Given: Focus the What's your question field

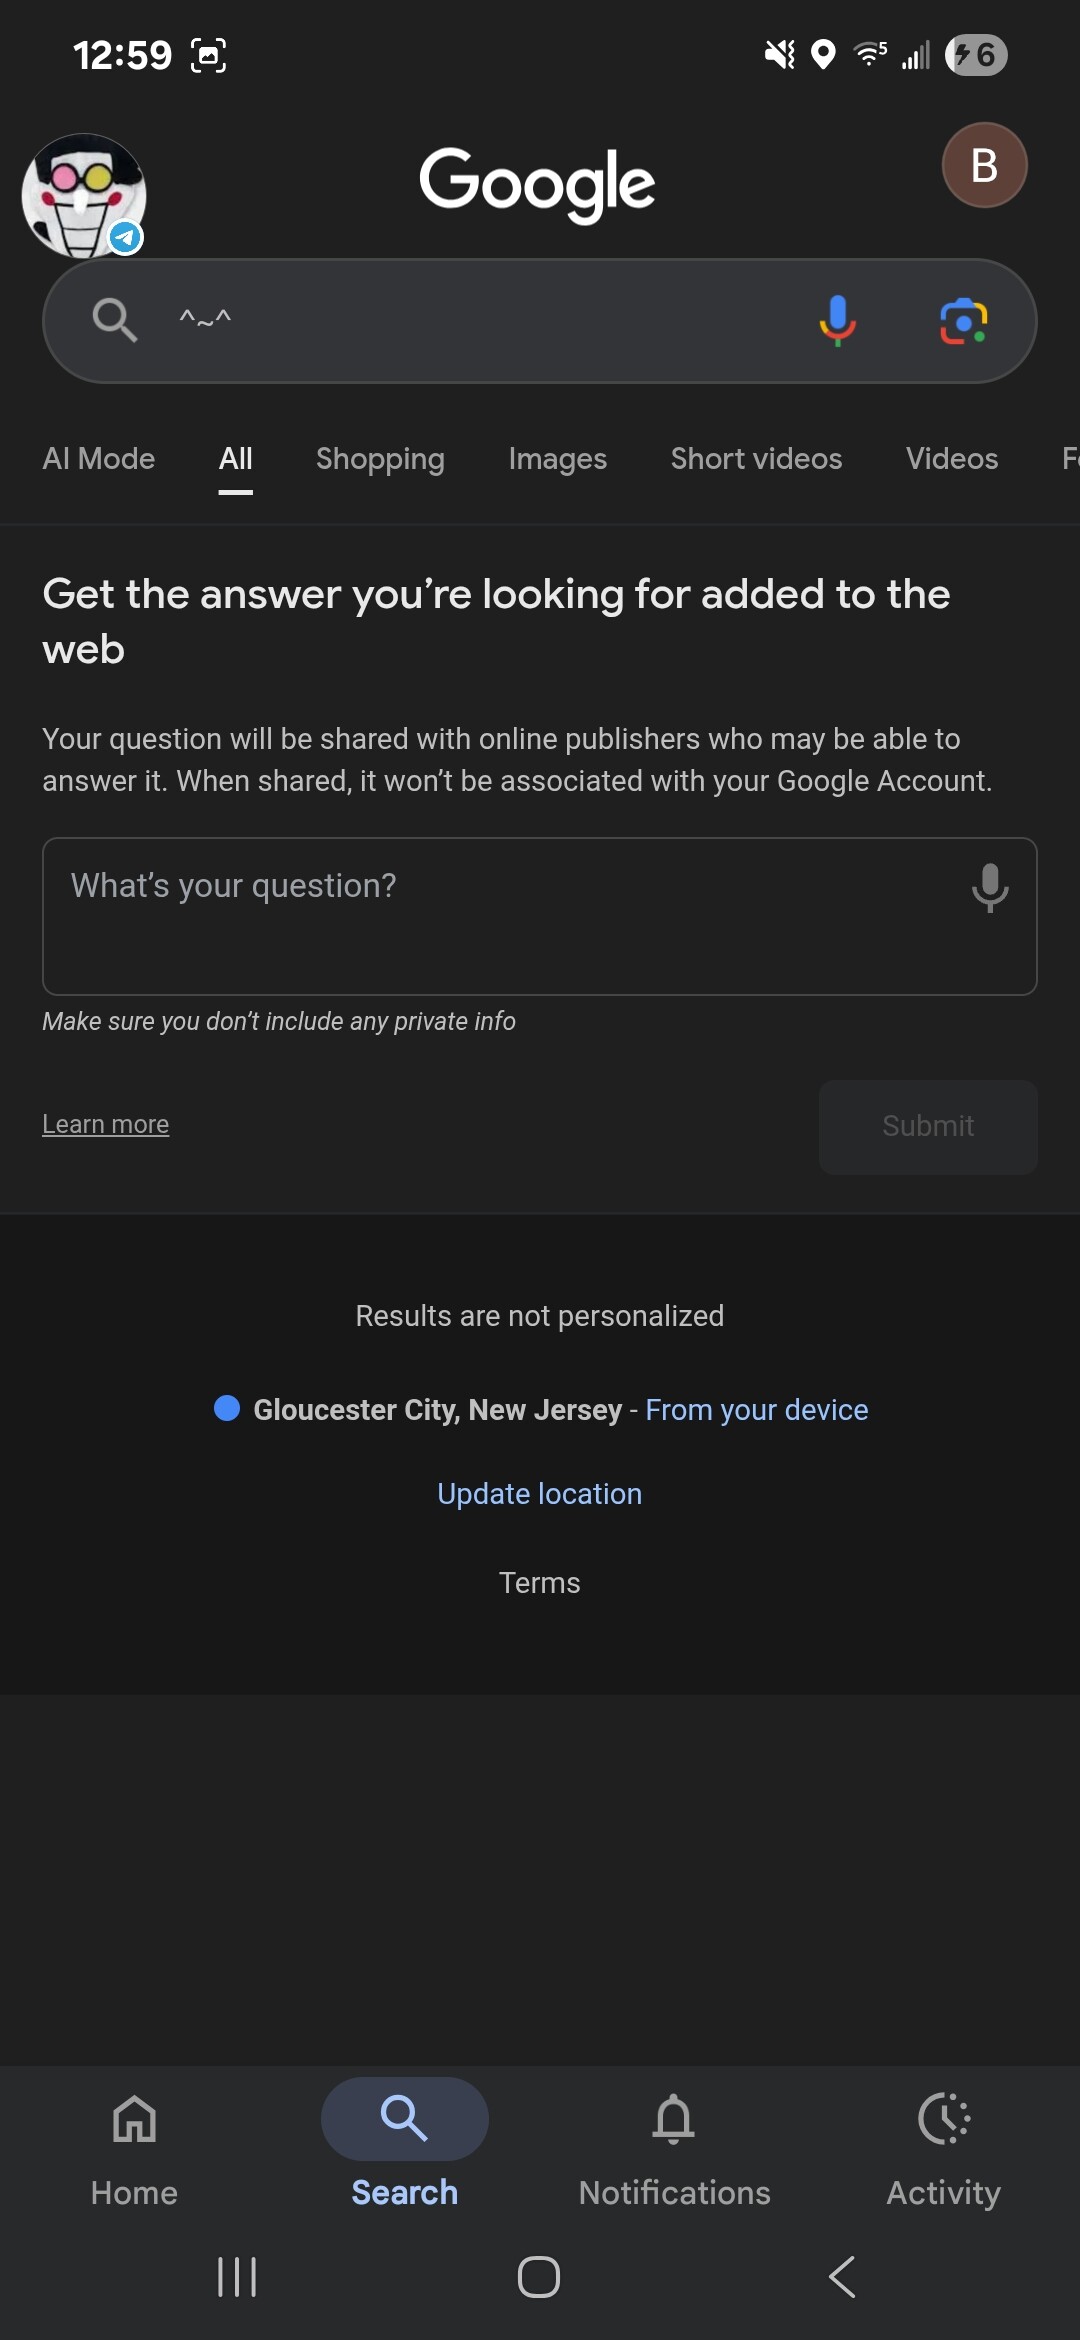Looking at the screenshot, I should click(539, 916).
